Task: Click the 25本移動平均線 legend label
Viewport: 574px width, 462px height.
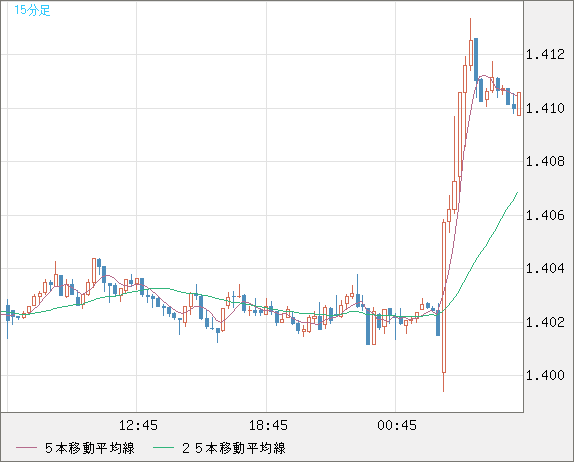Action: 234,448
